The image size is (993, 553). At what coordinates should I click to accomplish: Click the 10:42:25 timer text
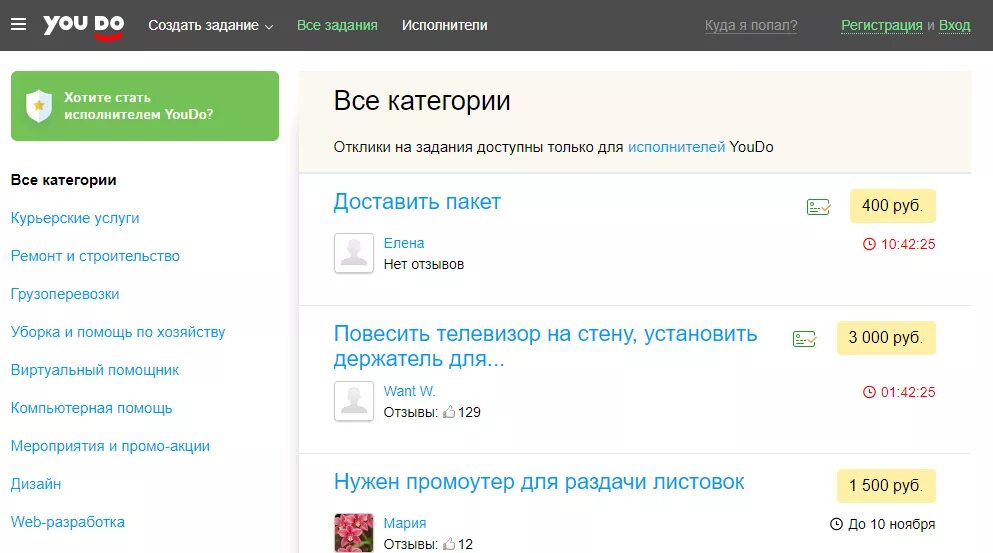(x=908, y=244)
